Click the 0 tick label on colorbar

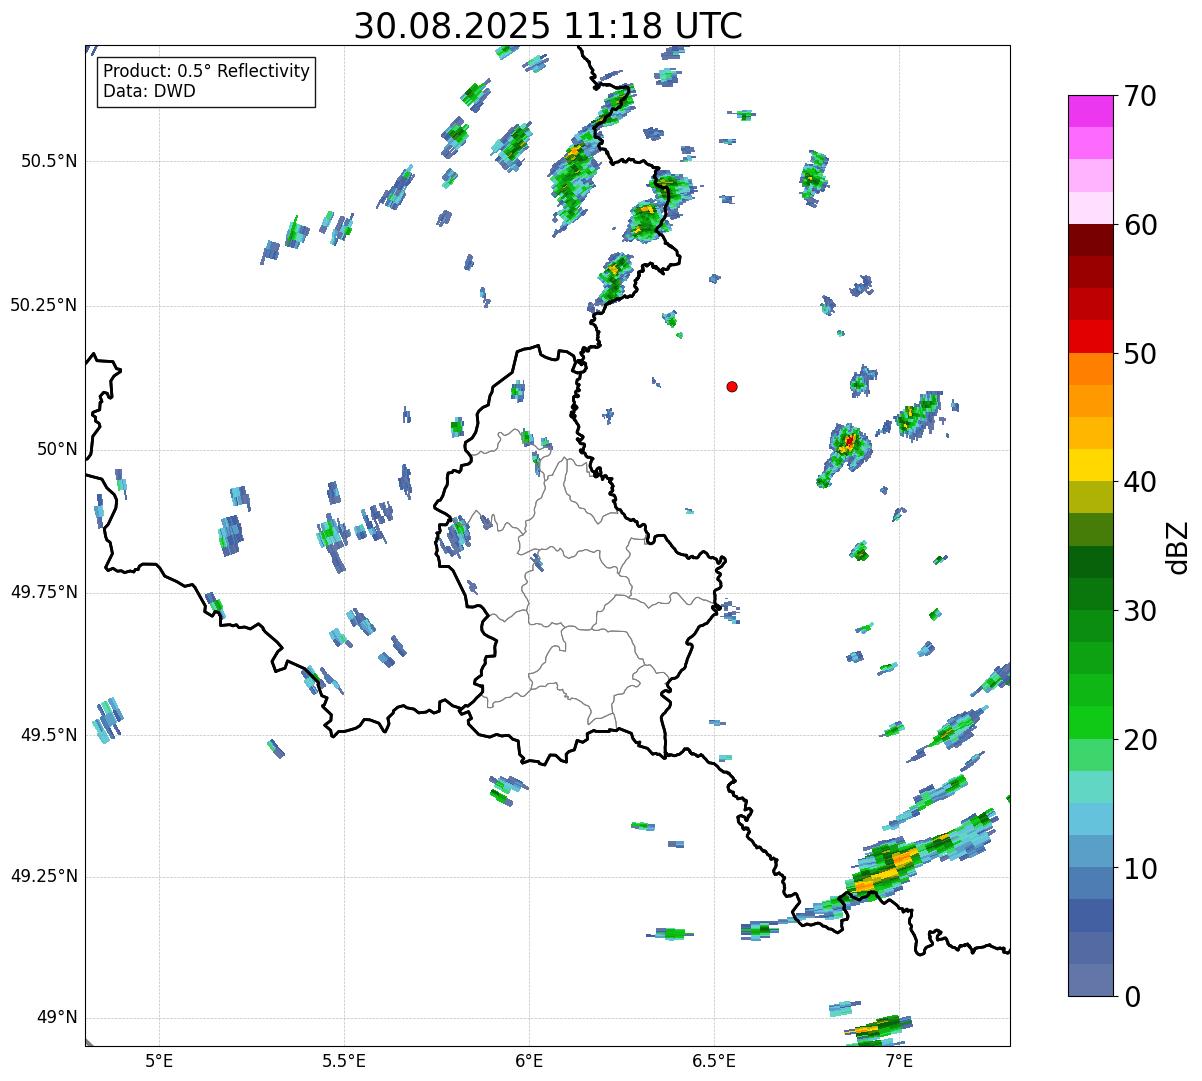tap(1132, 997)
